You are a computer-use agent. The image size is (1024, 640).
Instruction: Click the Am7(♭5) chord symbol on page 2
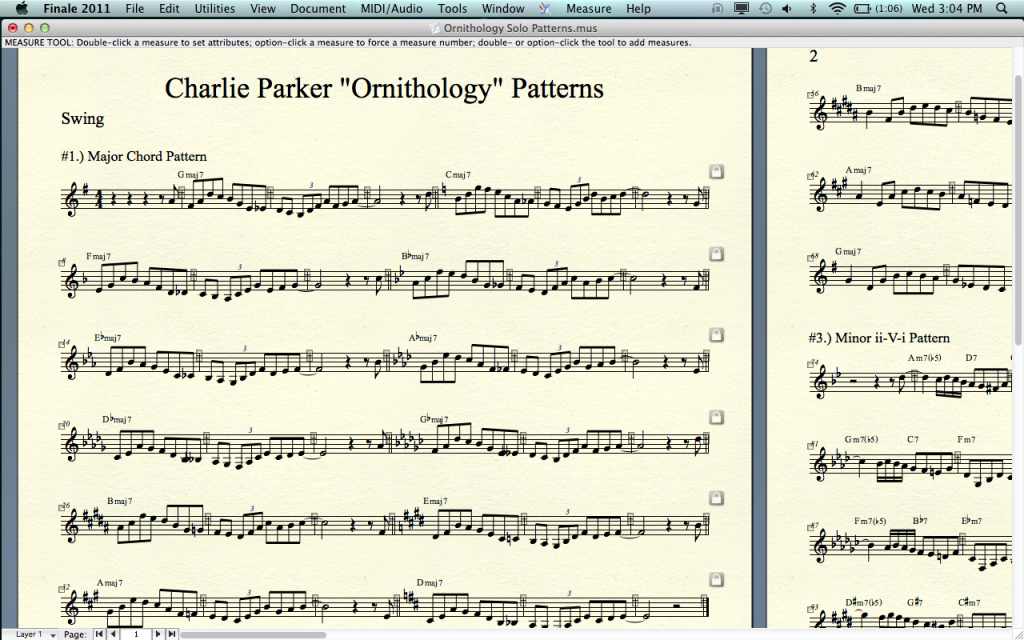[x=925, y=358]
